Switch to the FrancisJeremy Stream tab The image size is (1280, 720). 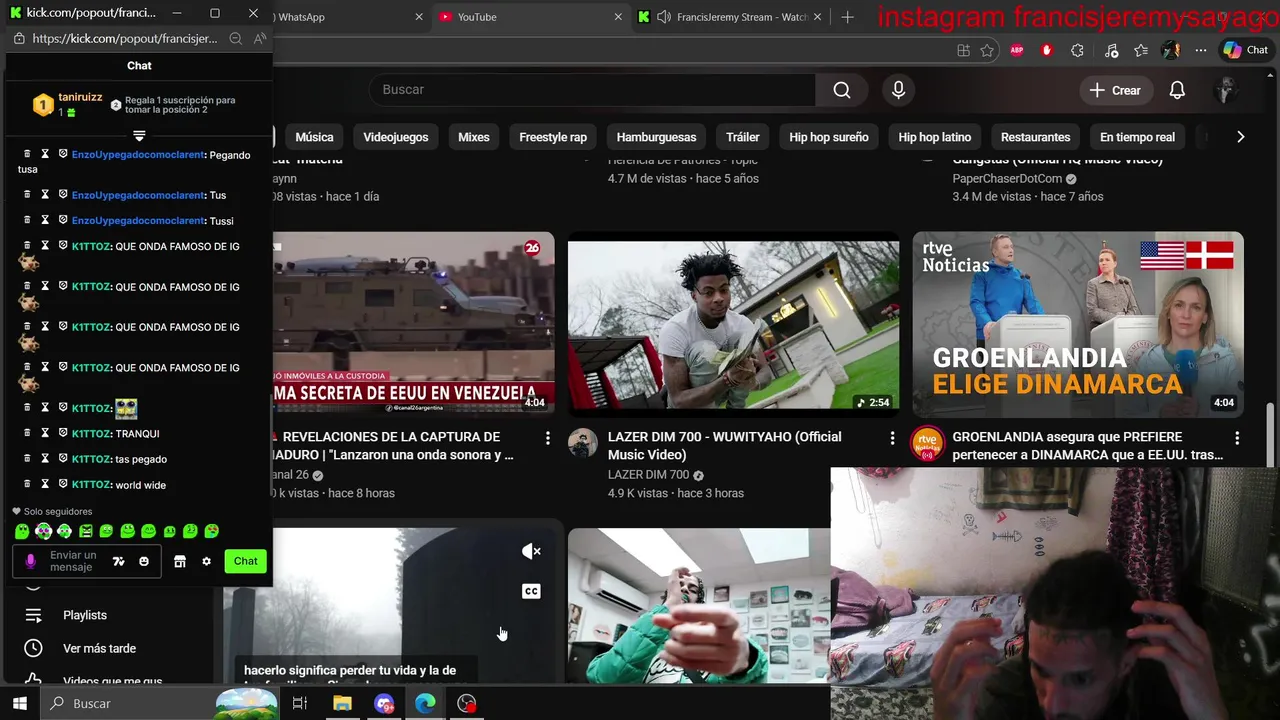click(x=730, y=17)
